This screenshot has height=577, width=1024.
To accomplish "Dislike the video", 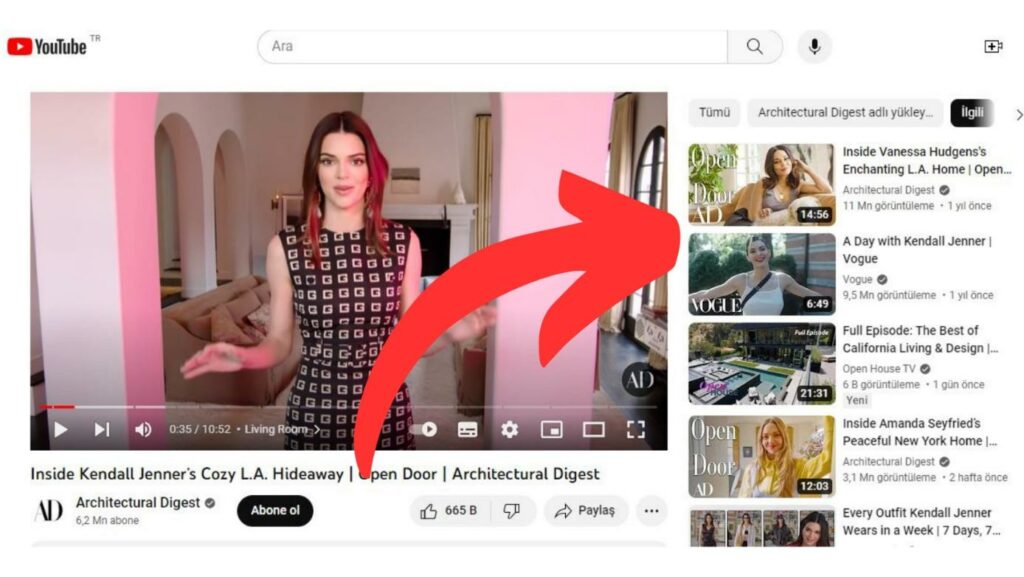I will coord(511,510).
